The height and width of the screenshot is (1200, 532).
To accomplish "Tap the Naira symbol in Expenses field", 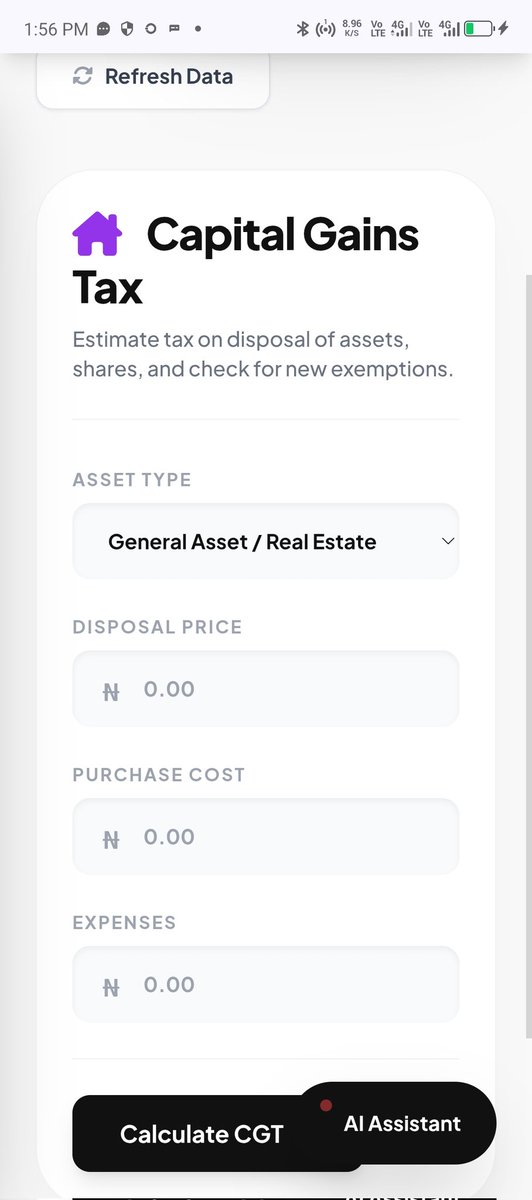I will click(111, 986).
